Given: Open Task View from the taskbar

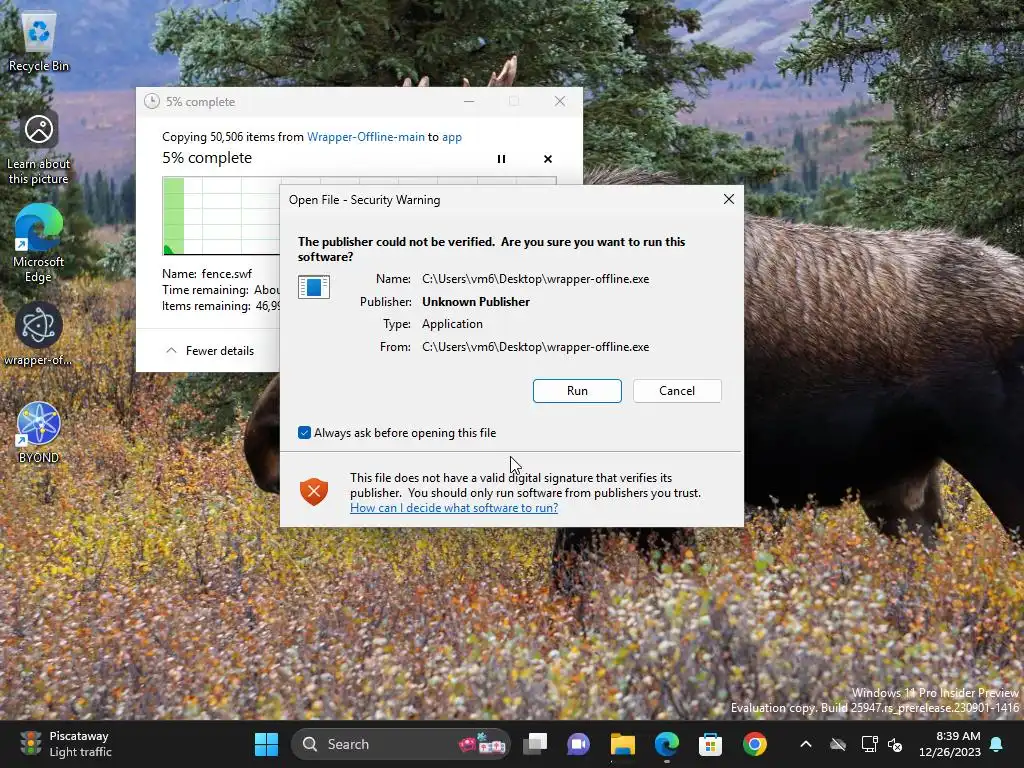Looking at the screenshot, I should pos(535,744).
